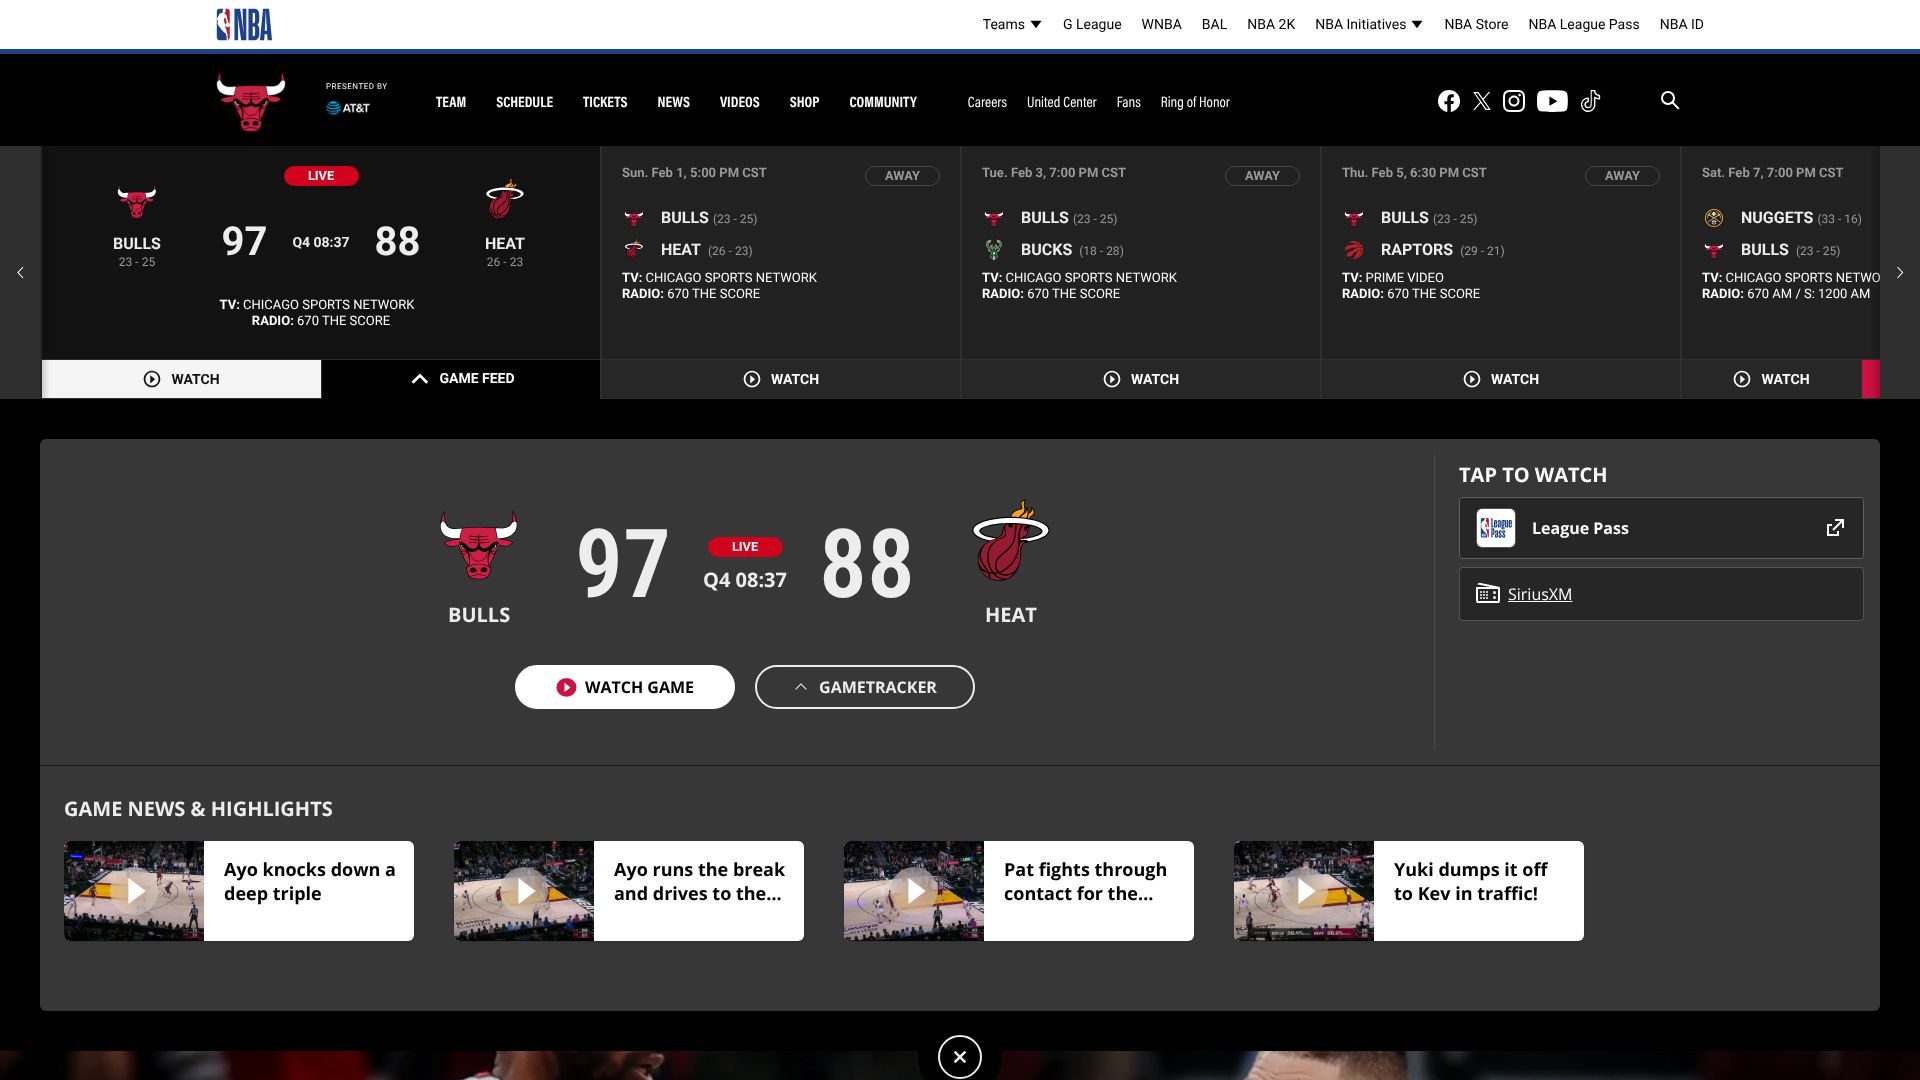The width and height of the screenshot is (1920, 1080).
Task: Collapse the Game Feed panel
Action: [461, 379]
